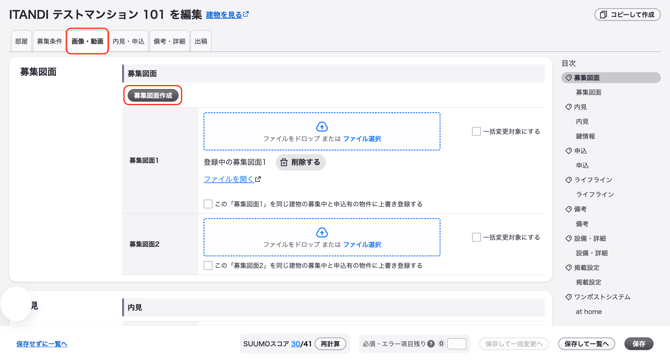The image size is (670, 362).
Task: Click the previous-error left arrow in footer
Action: tap(452, 344)
